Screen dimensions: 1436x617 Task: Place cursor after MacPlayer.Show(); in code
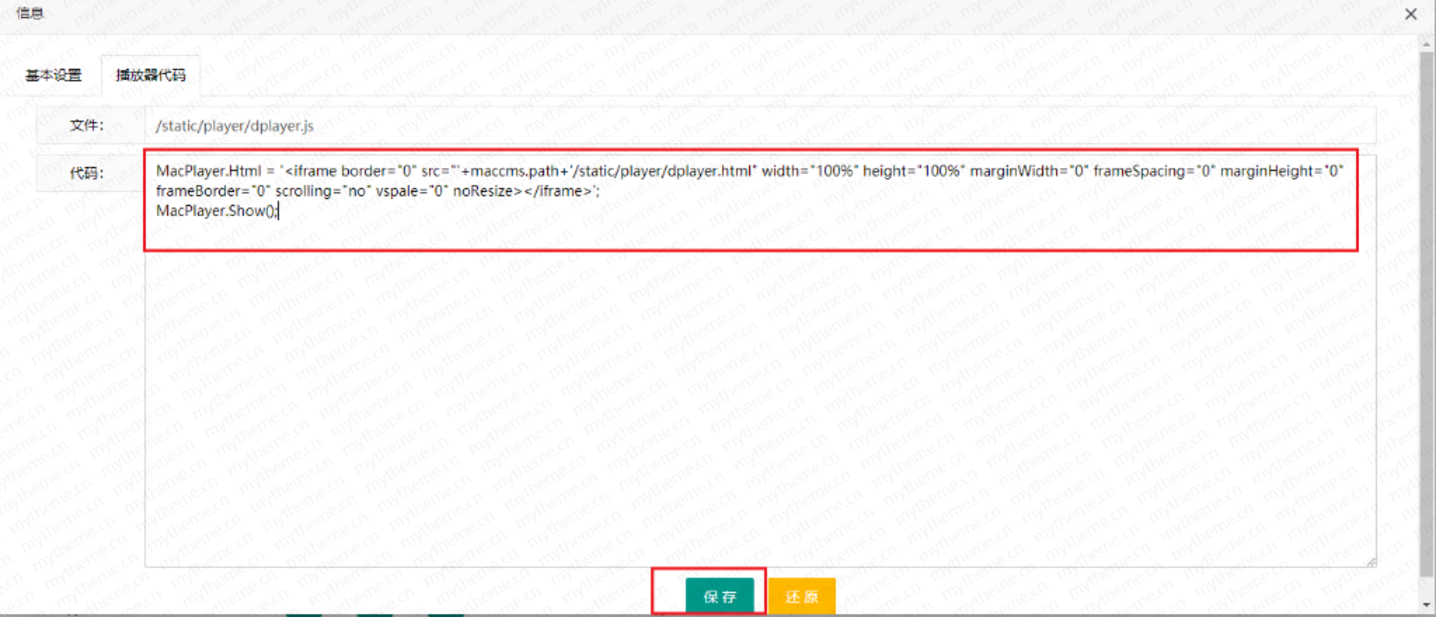[279, 210]
